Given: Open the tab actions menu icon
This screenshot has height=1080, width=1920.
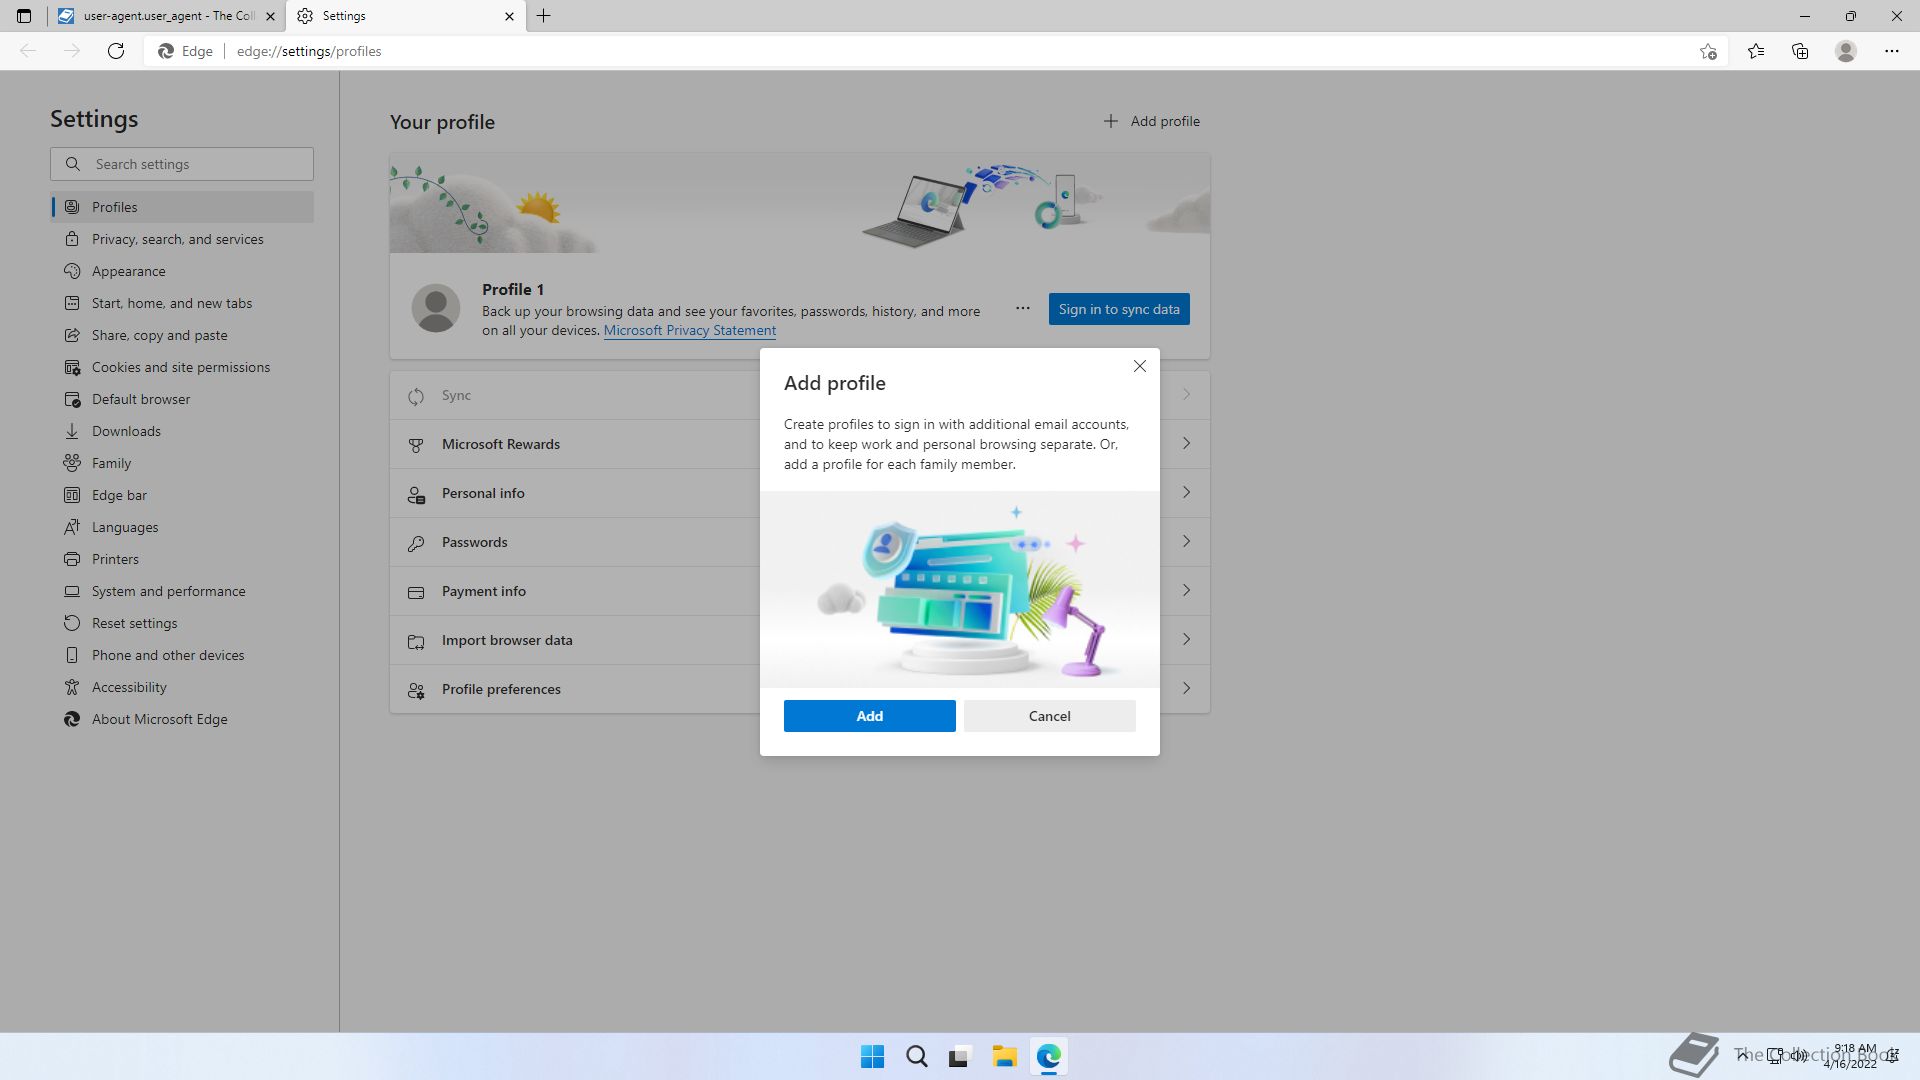Looking at the screenshot, I should [x=24, y=16].
